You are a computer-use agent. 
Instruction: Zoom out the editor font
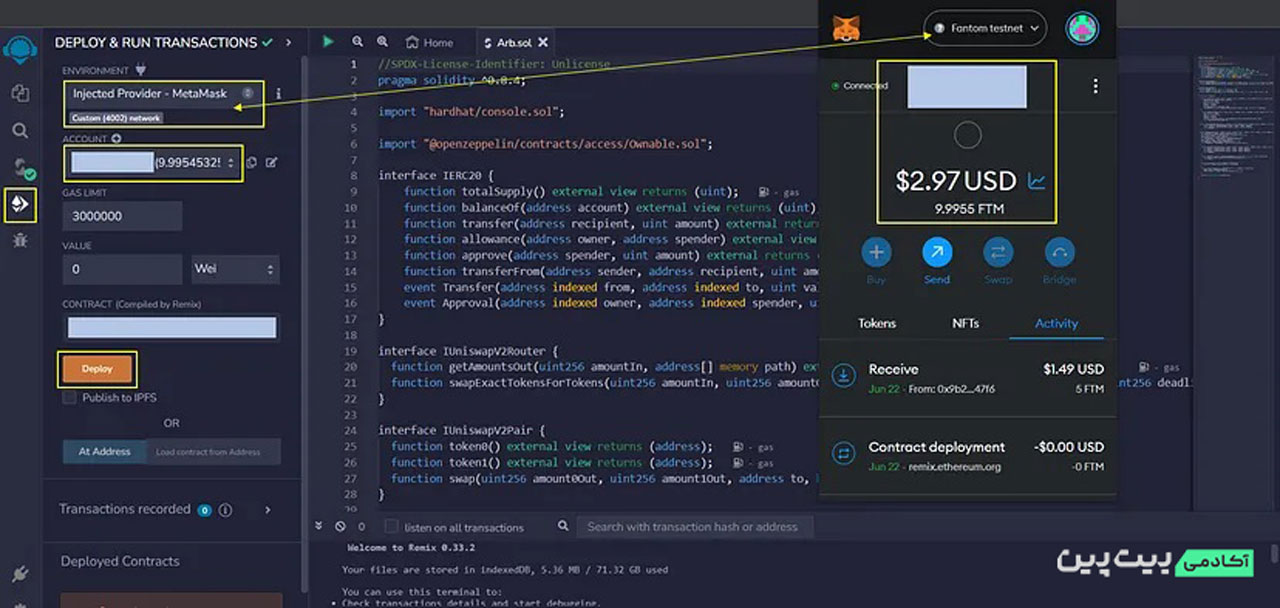click(x=357, y=42)
